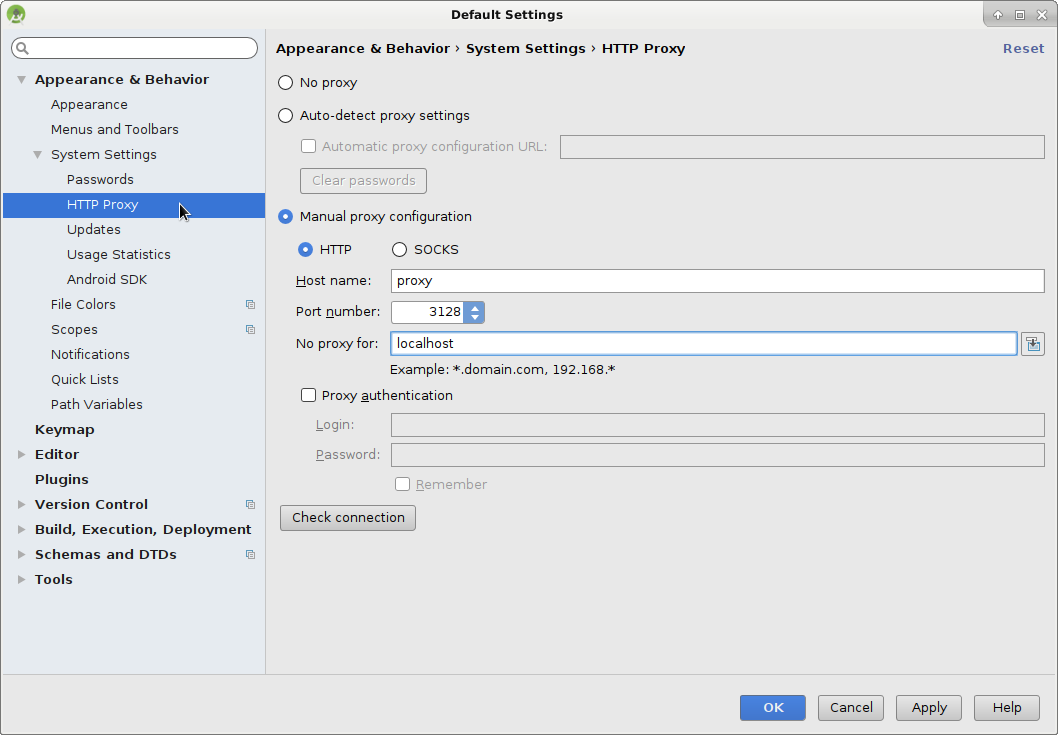
Task: Click the Android Studio logo in the title bar
Action: point(14,13)
